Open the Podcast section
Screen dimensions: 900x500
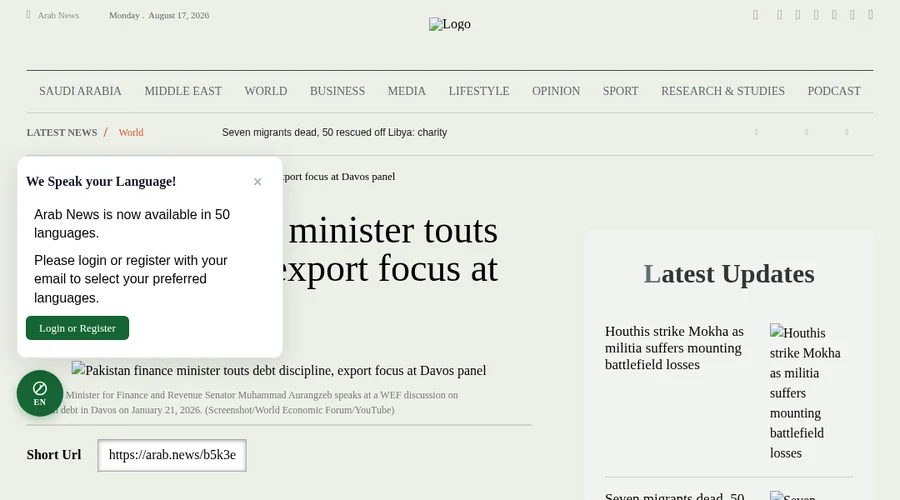tap(834, 91)
